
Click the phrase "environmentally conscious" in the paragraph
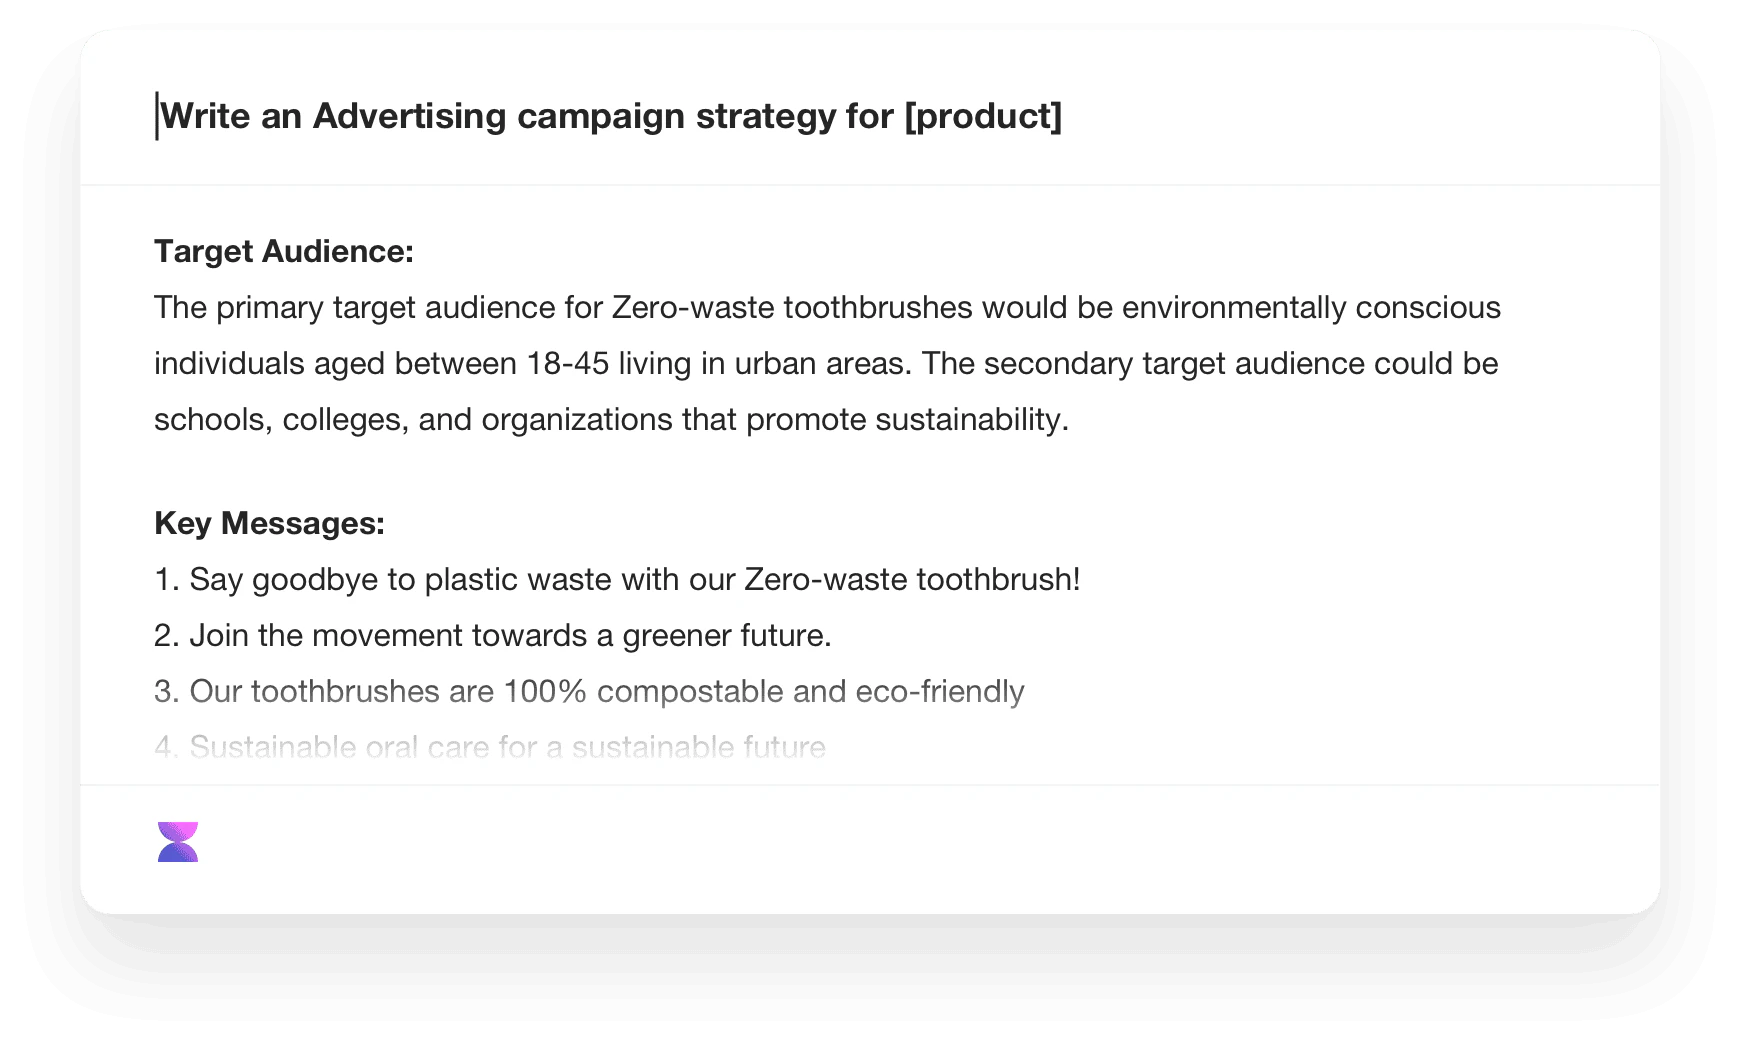[1311, 307]
